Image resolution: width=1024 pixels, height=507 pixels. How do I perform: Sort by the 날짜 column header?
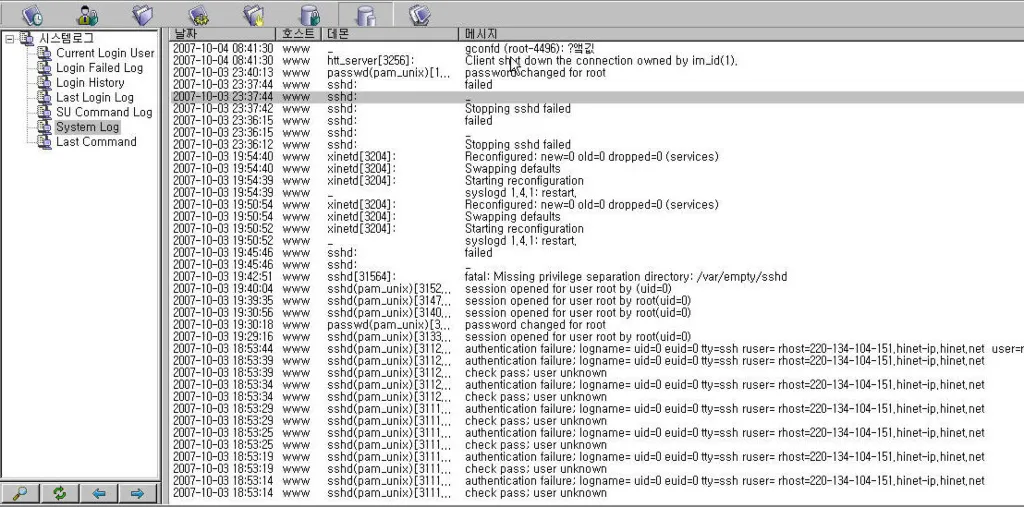(x=220, y=34)
